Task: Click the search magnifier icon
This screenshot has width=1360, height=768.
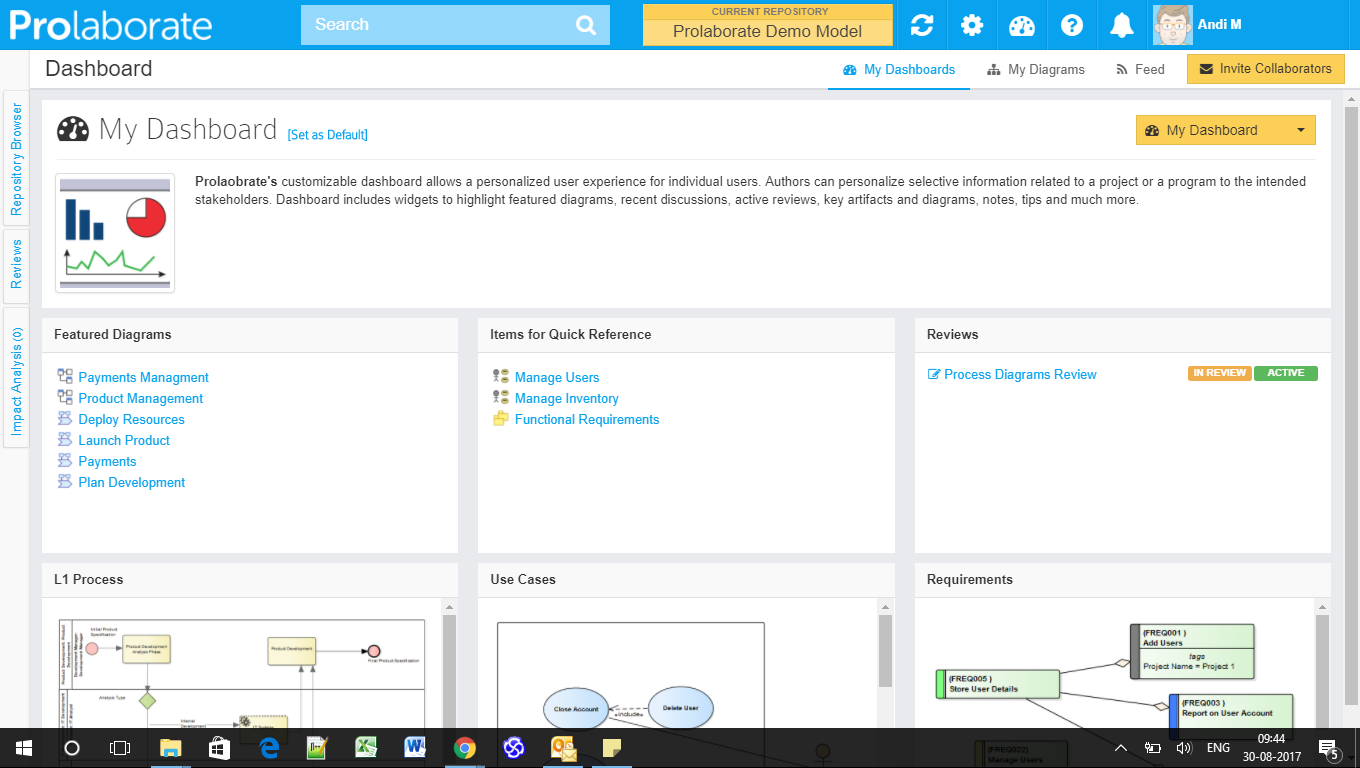Action: tap(586, 25)
